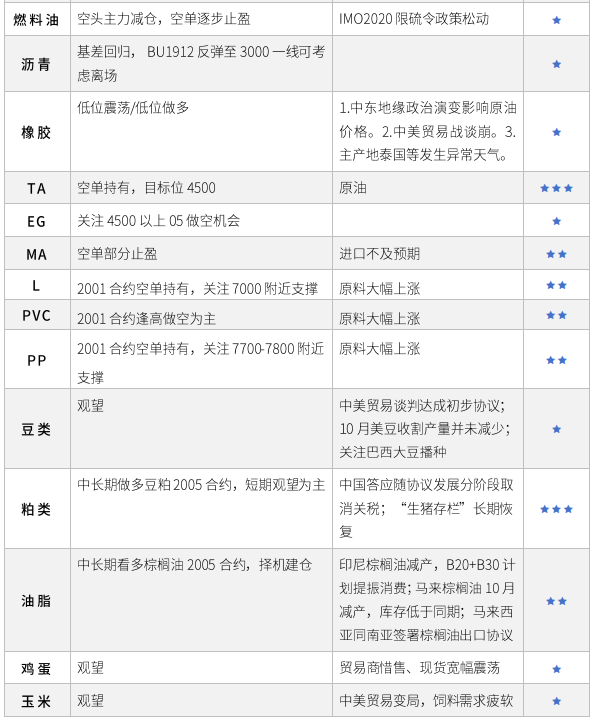Click the star rating in 燃料油 row
This screenshot has height=721, width=595.
pos(556,20)
